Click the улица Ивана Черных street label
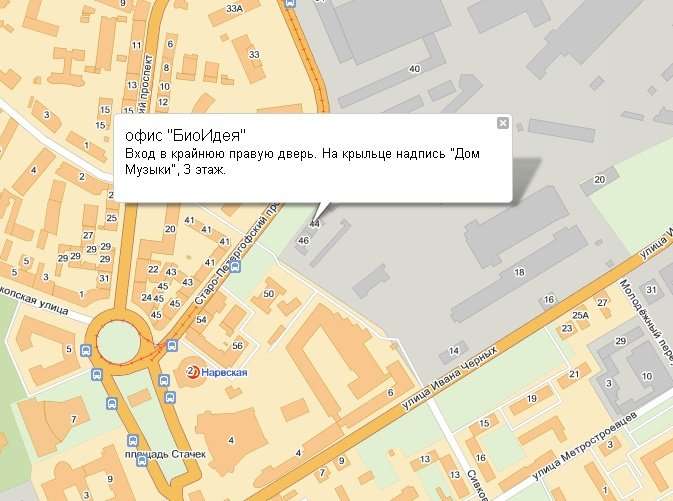 coord(449,378)
